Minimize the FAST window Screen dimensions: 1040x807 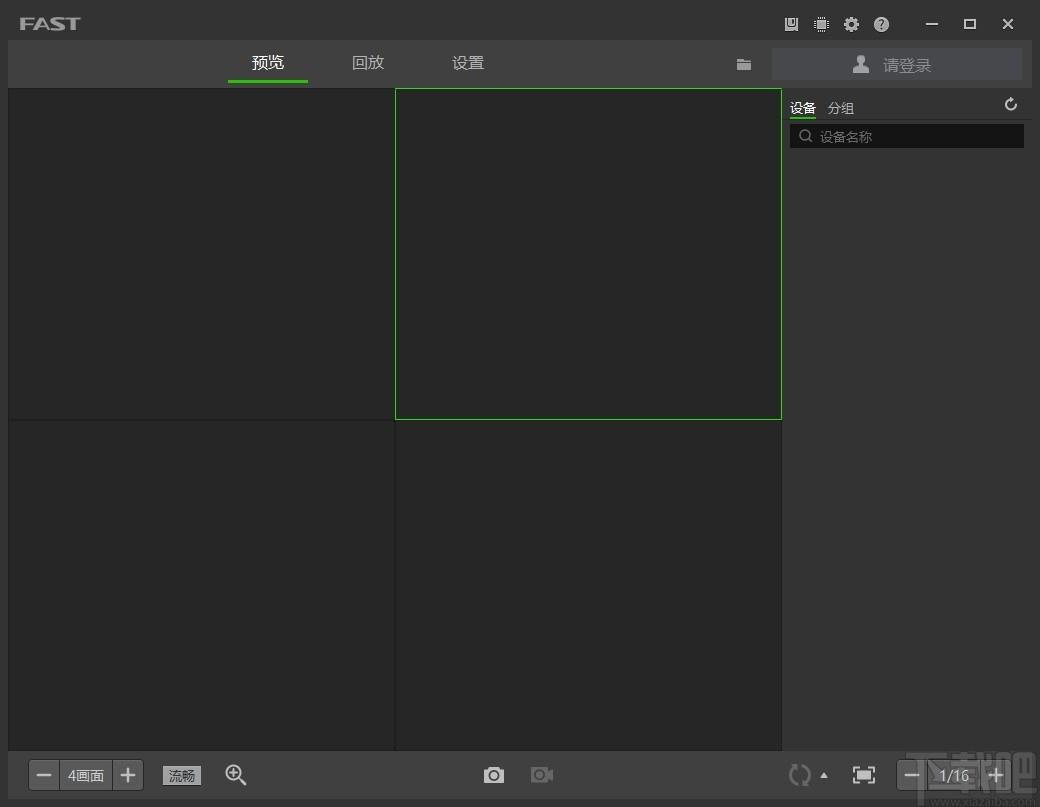coord(932,24)
